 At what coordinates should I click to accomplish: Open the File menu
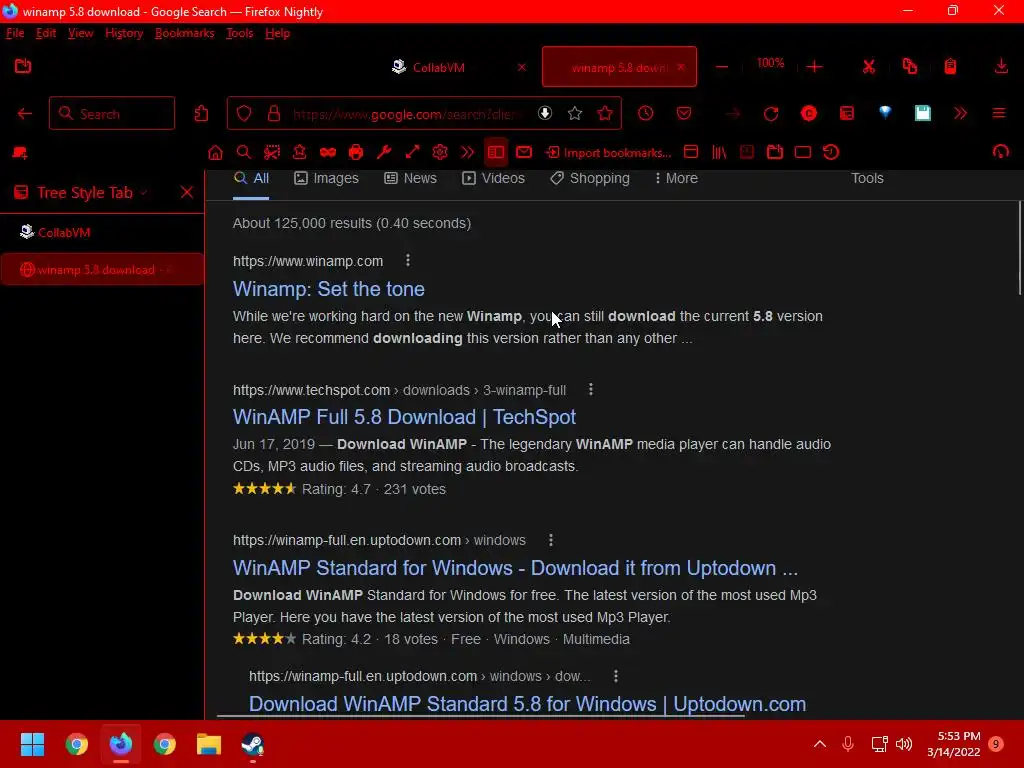(x=15, y=33)
